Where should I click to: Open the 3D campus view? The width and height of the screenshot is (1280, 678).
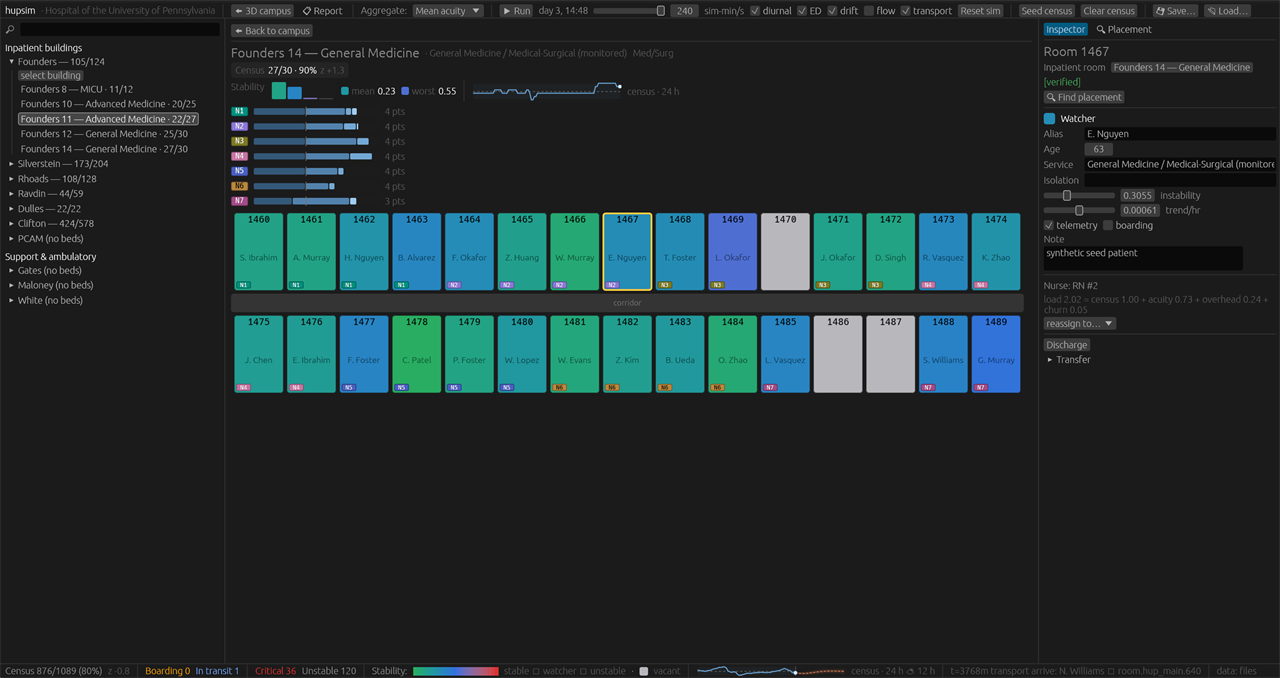click(262, 11)
